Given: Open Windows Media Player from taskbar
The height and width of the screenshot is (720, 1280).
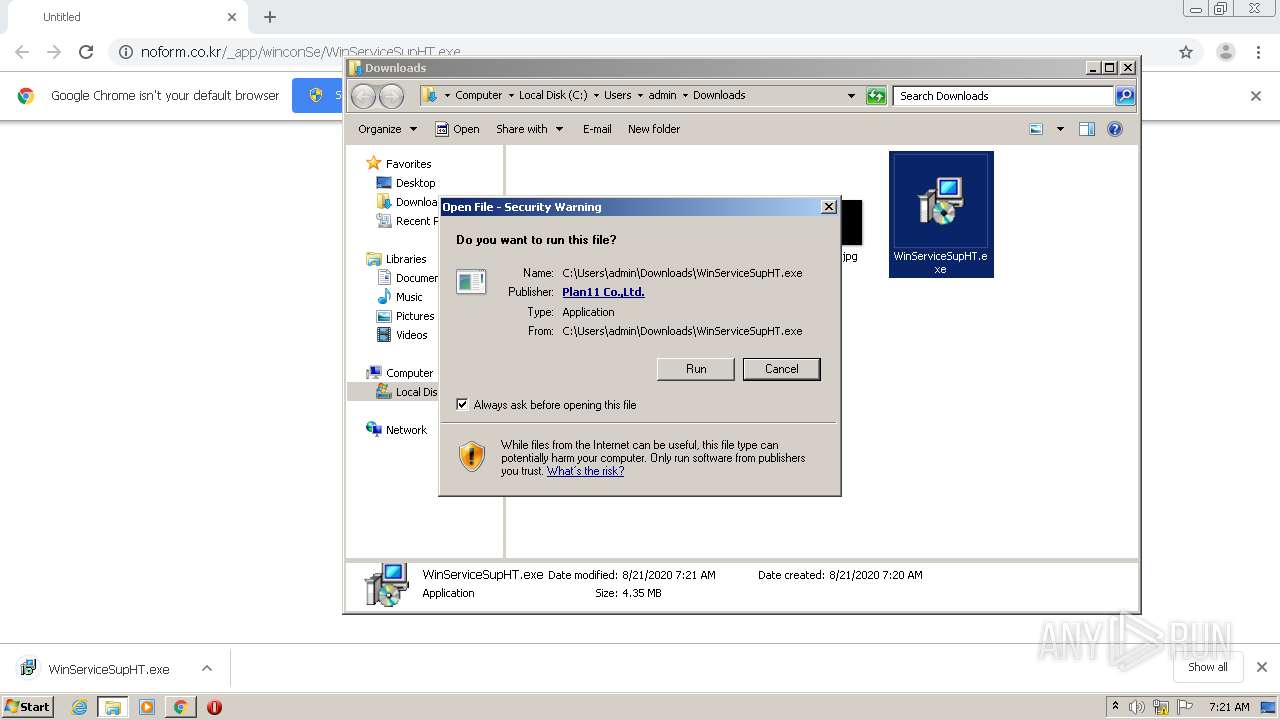Looking at the screenshot, I should [147, 707].
